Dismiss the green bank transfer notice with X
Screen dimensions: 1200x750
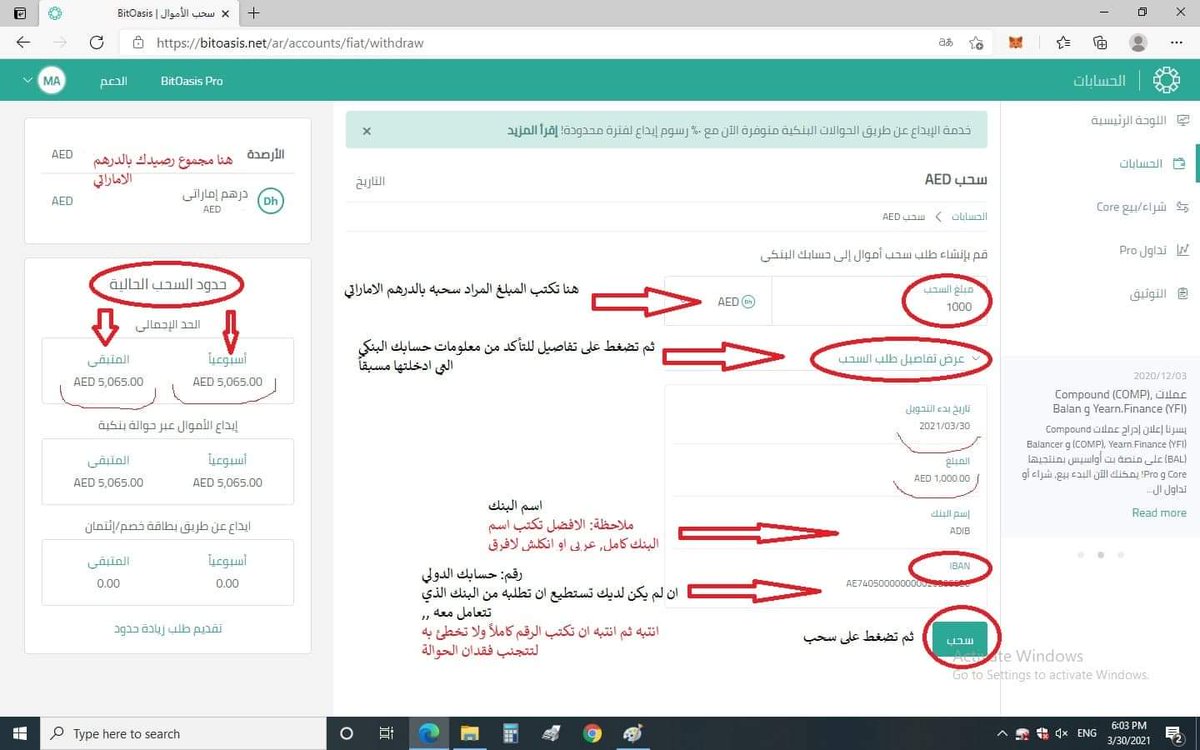[366, 131]
